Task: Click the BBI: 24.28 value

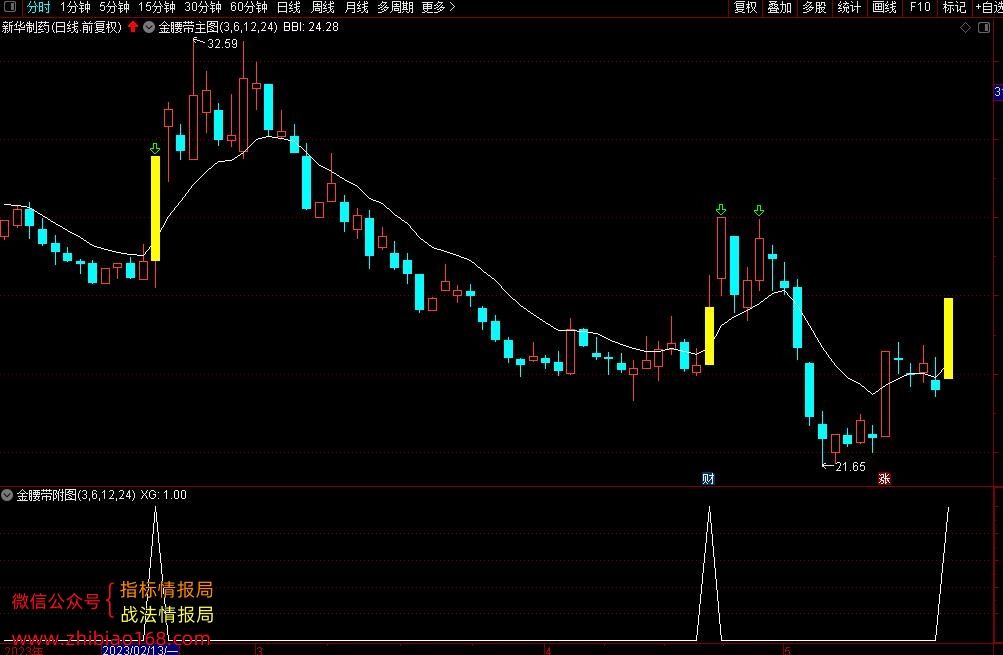Action: click(x=311, y=27)
